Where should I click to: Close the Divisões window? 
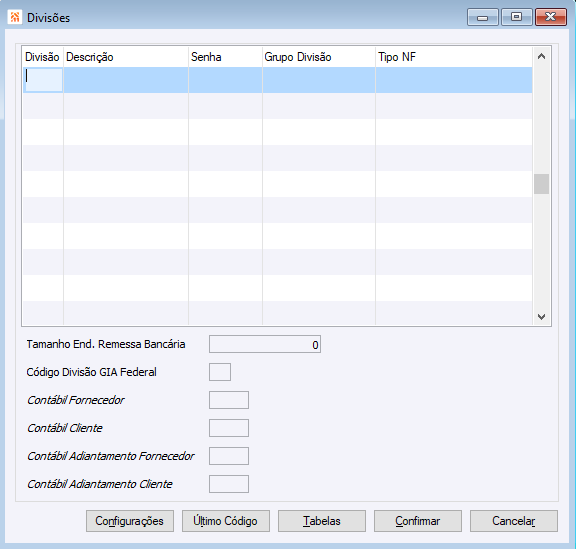(551, 17)
